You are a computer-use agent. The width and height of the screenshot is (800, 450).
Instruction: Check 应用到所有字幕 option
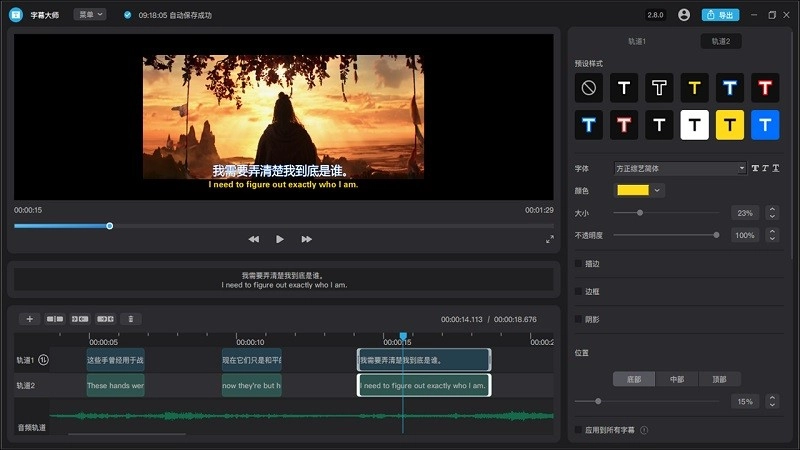pos(579,430)
